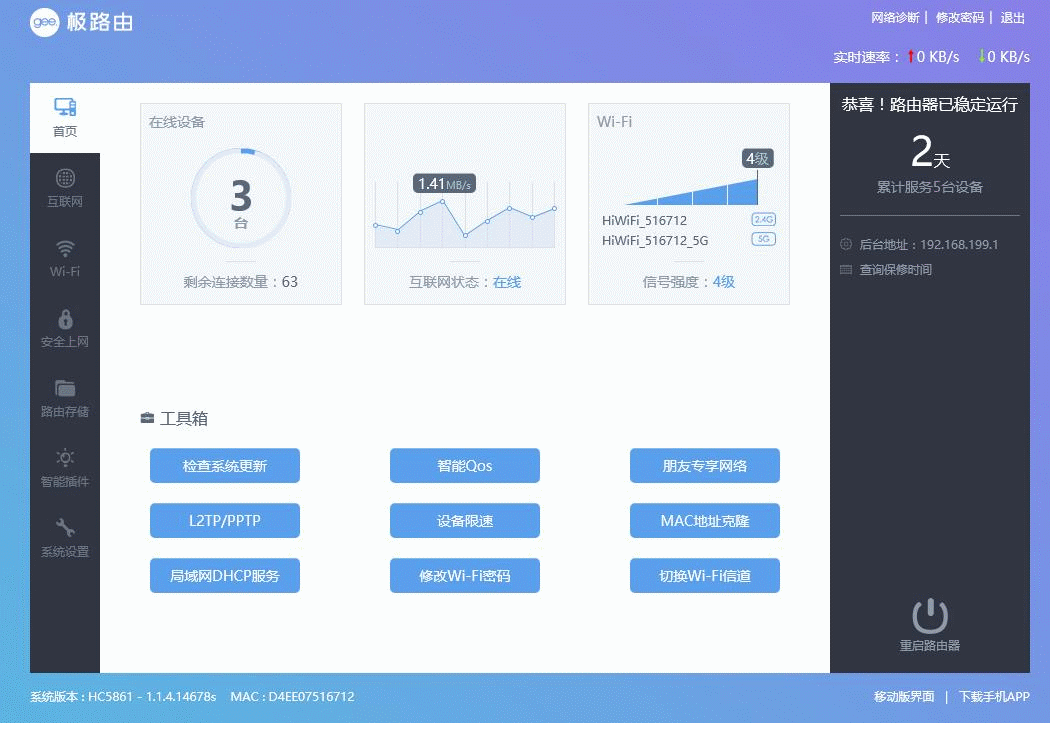Switch to 移动版界面
1050x750 pixels.
(x=904, y=696)
